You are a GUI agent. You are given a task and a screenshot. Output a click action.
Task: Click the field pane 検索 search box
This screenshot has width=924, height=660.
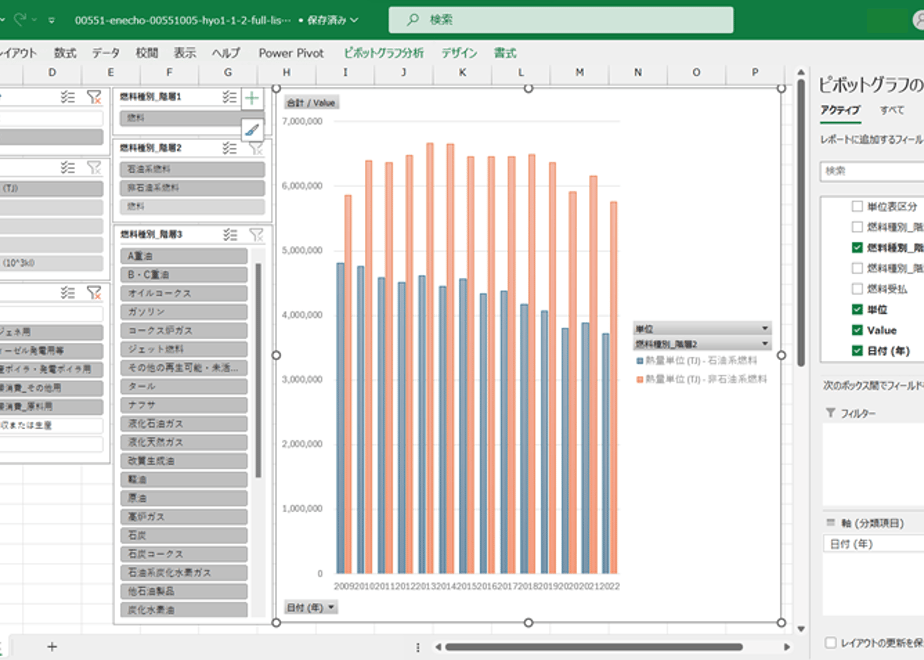pyautogui.click(x=872, y=171)
